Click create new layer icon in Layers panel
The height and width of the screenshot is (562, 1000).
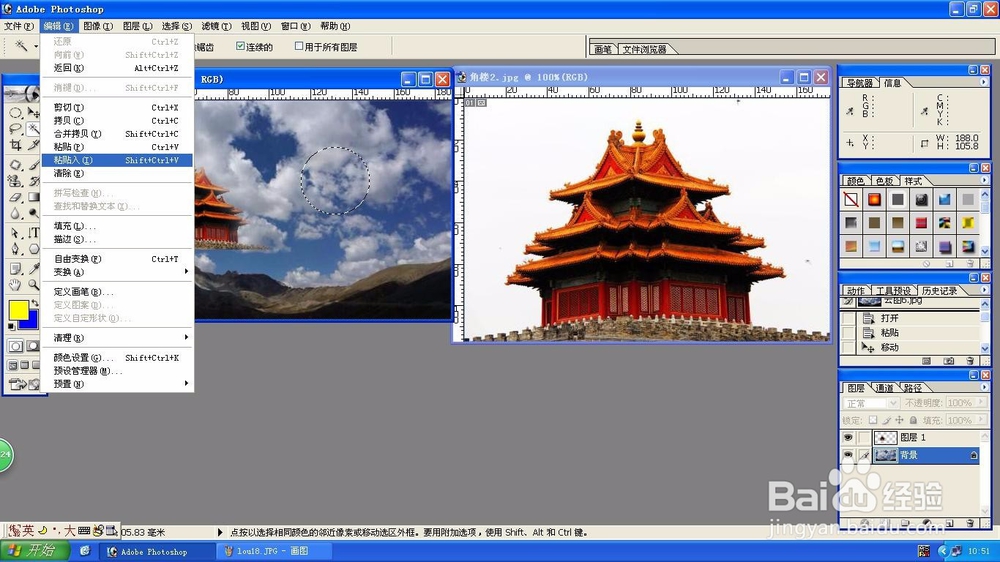click(x=950, y=523)
